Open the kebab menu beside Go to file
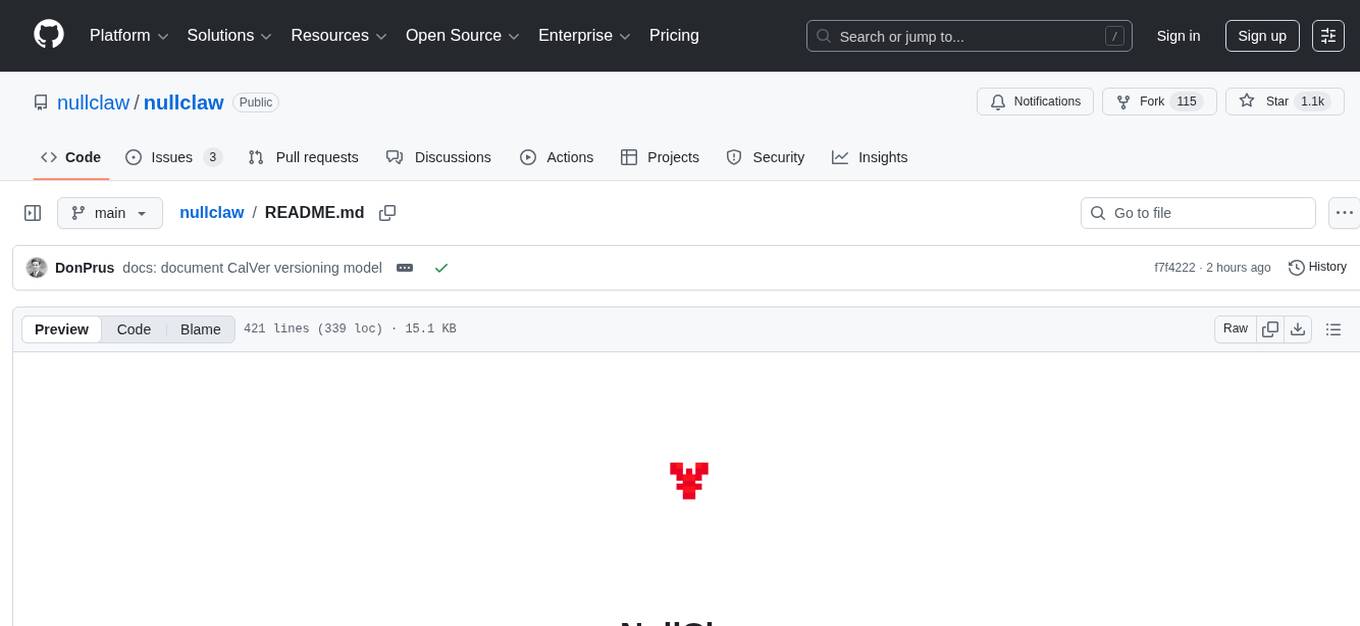The width and height of the screenshot is (1360, 626). (1344, 212)
